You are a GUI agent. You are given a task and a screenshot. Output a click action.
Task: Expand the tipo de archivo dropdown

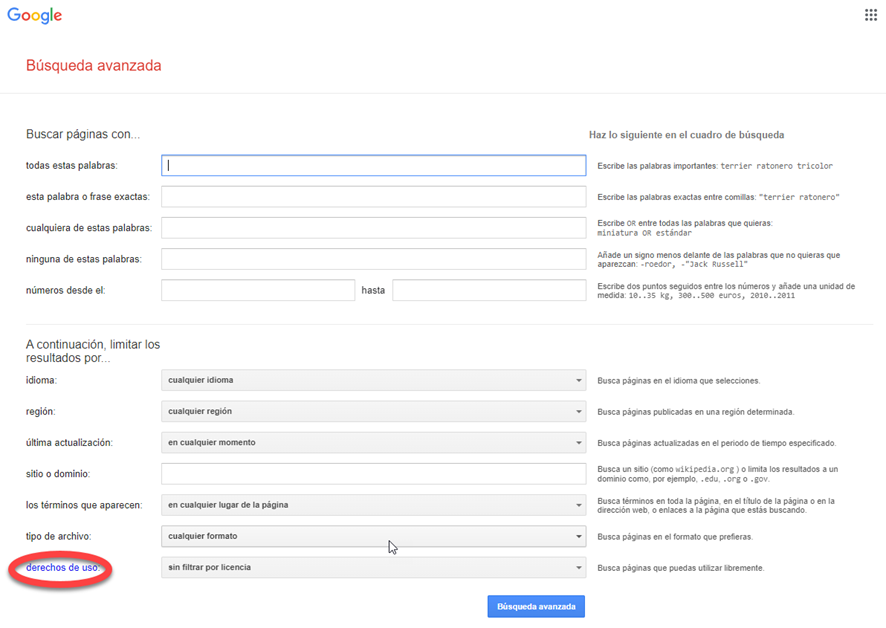point(373,536)
